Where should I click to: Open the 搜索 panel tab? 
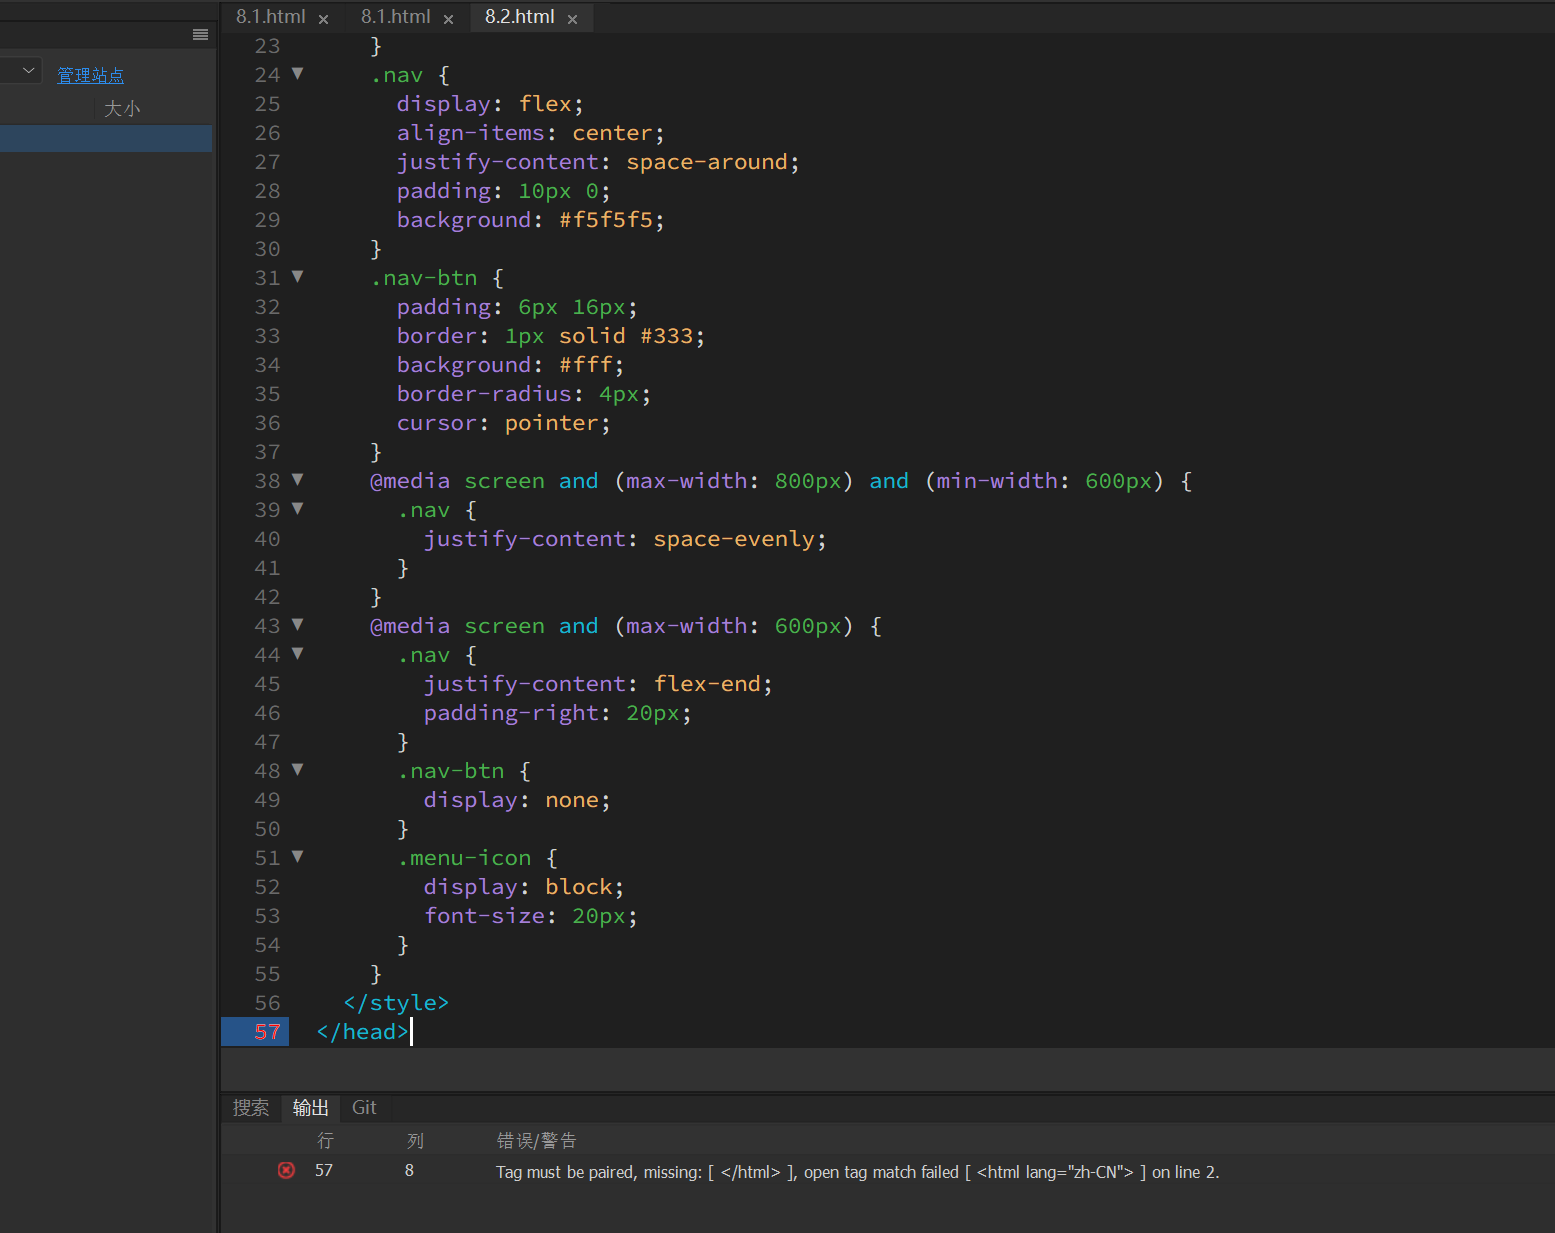click(x=251, y=1108)
